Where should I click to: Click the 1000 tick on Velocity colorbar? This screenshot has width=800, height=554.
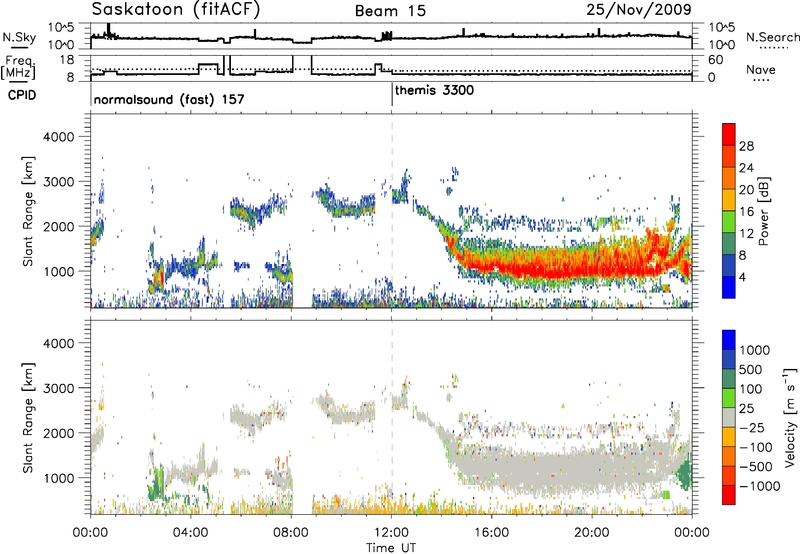tap(755, 350)
